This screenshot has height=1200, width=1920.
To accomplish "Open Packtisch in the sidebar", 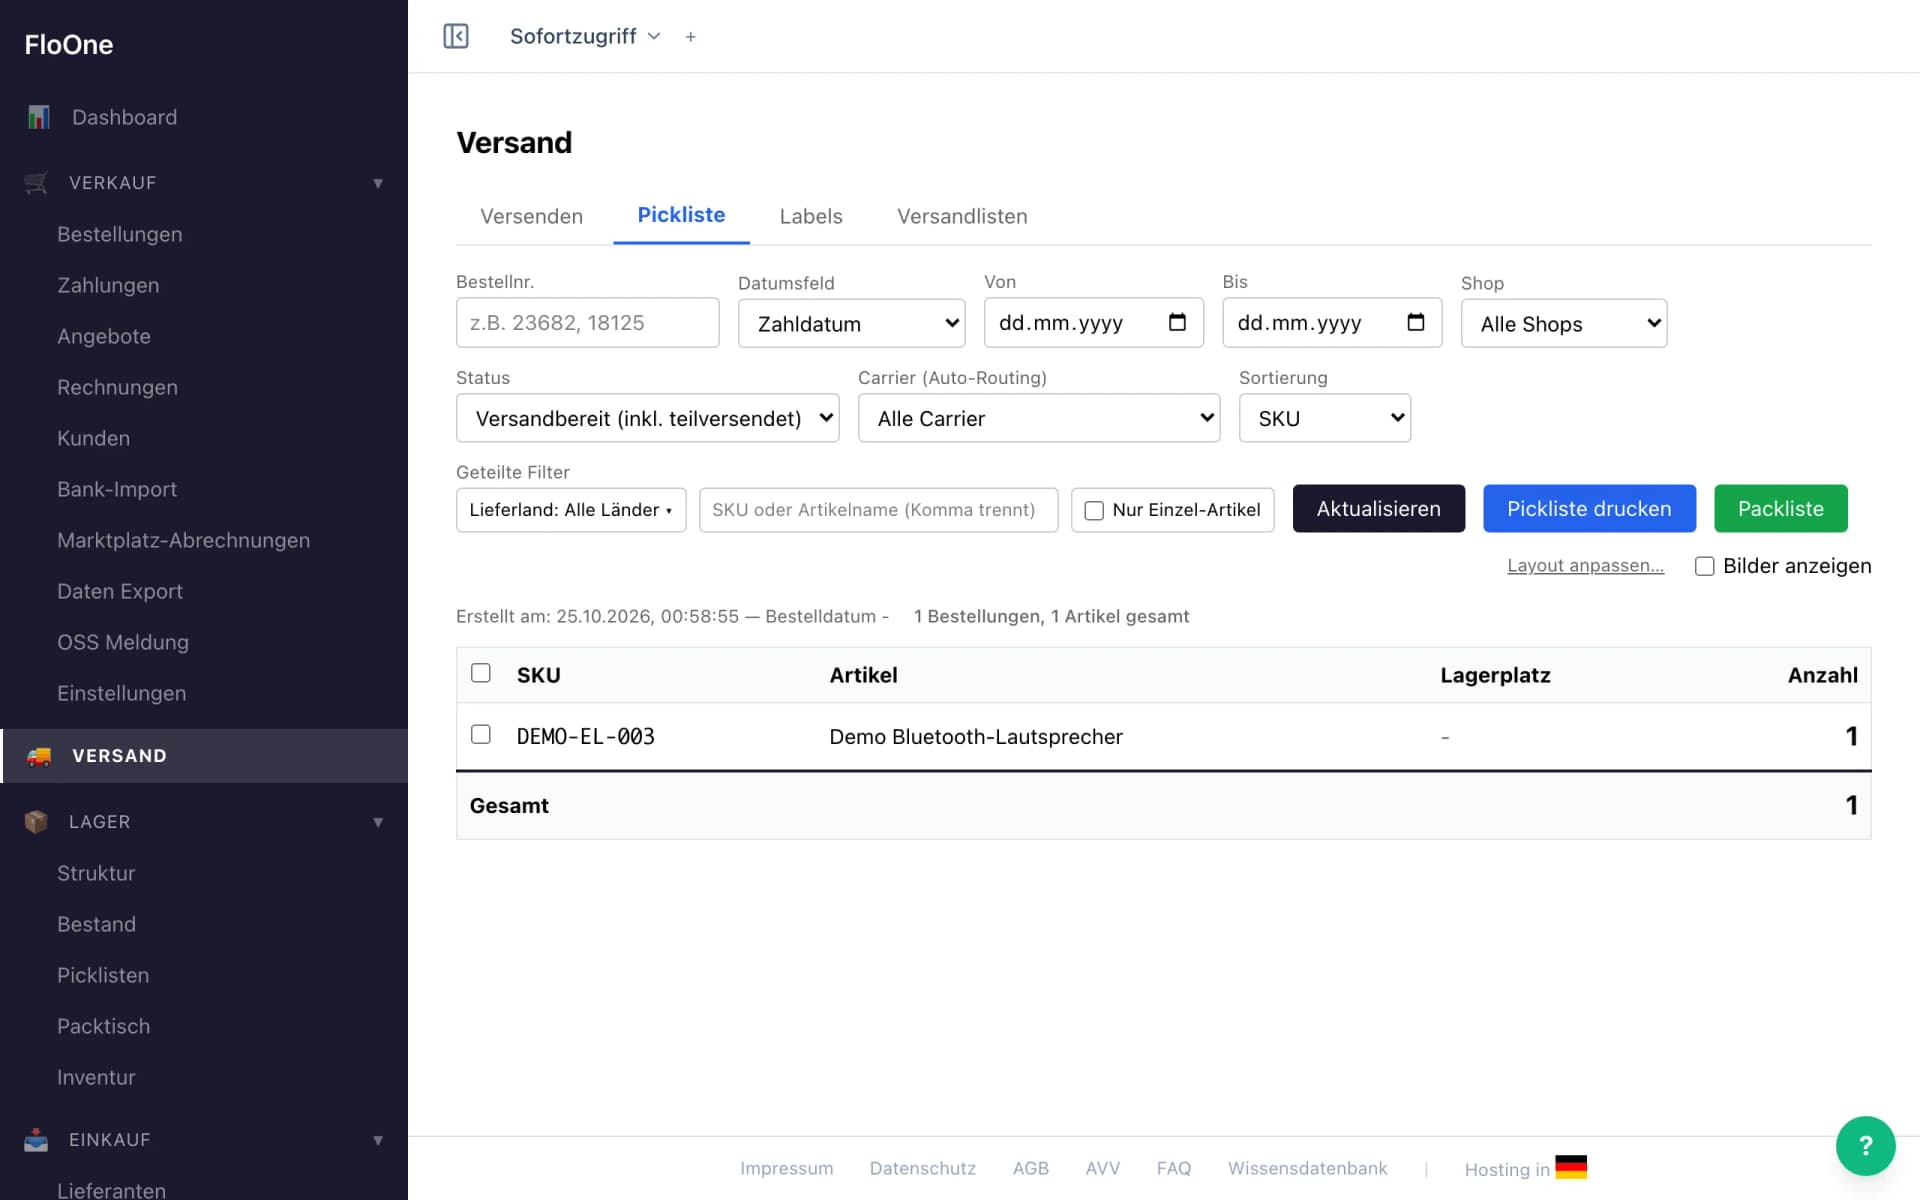I will [103, 1026].
